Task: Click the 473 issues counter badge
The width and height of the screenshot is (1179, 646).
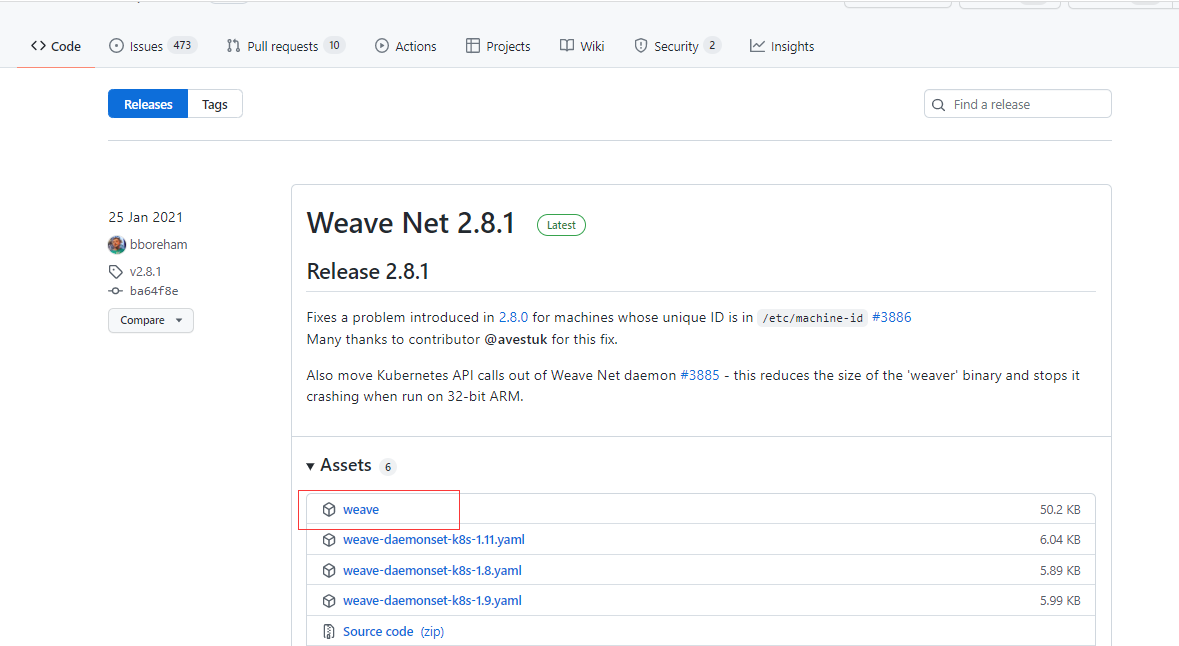Action: (x=182, y=45)
